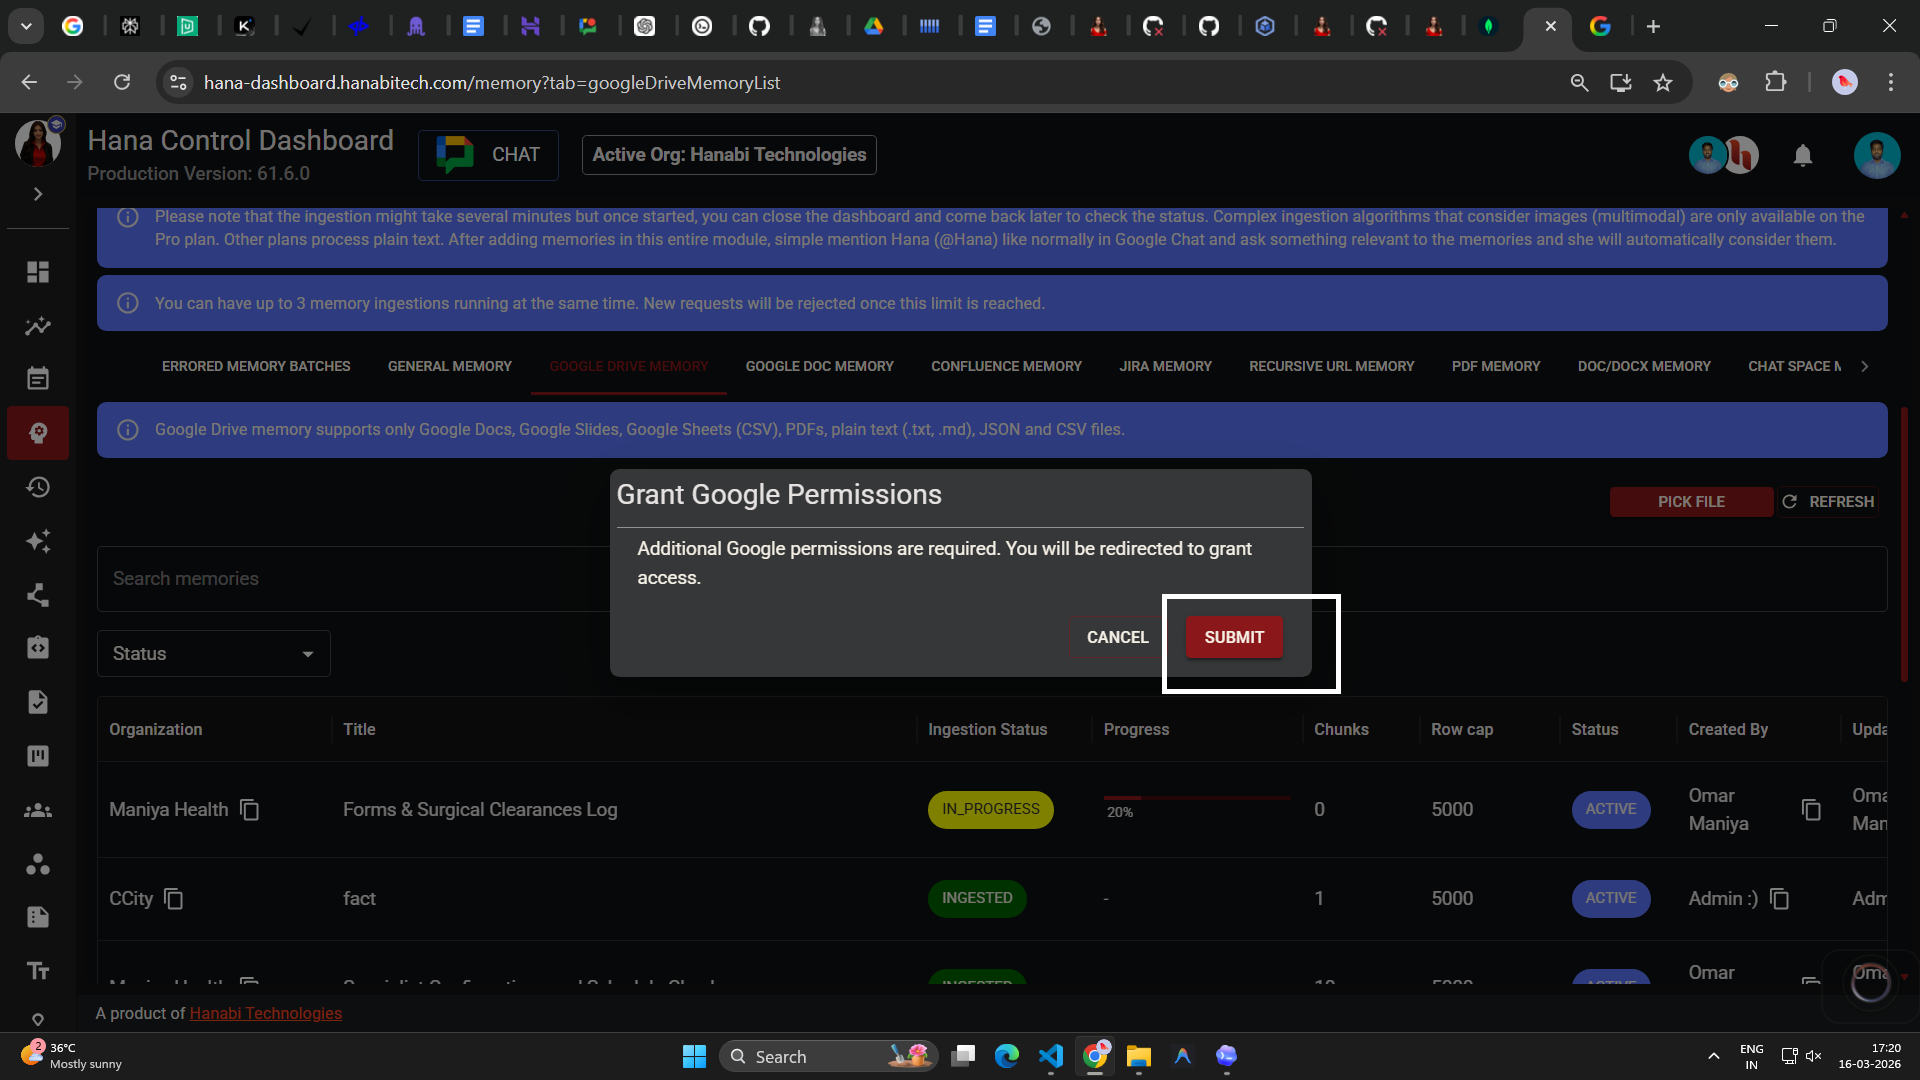
Task: Copy the Maniya Health organization name
Action: pos(249,810)
